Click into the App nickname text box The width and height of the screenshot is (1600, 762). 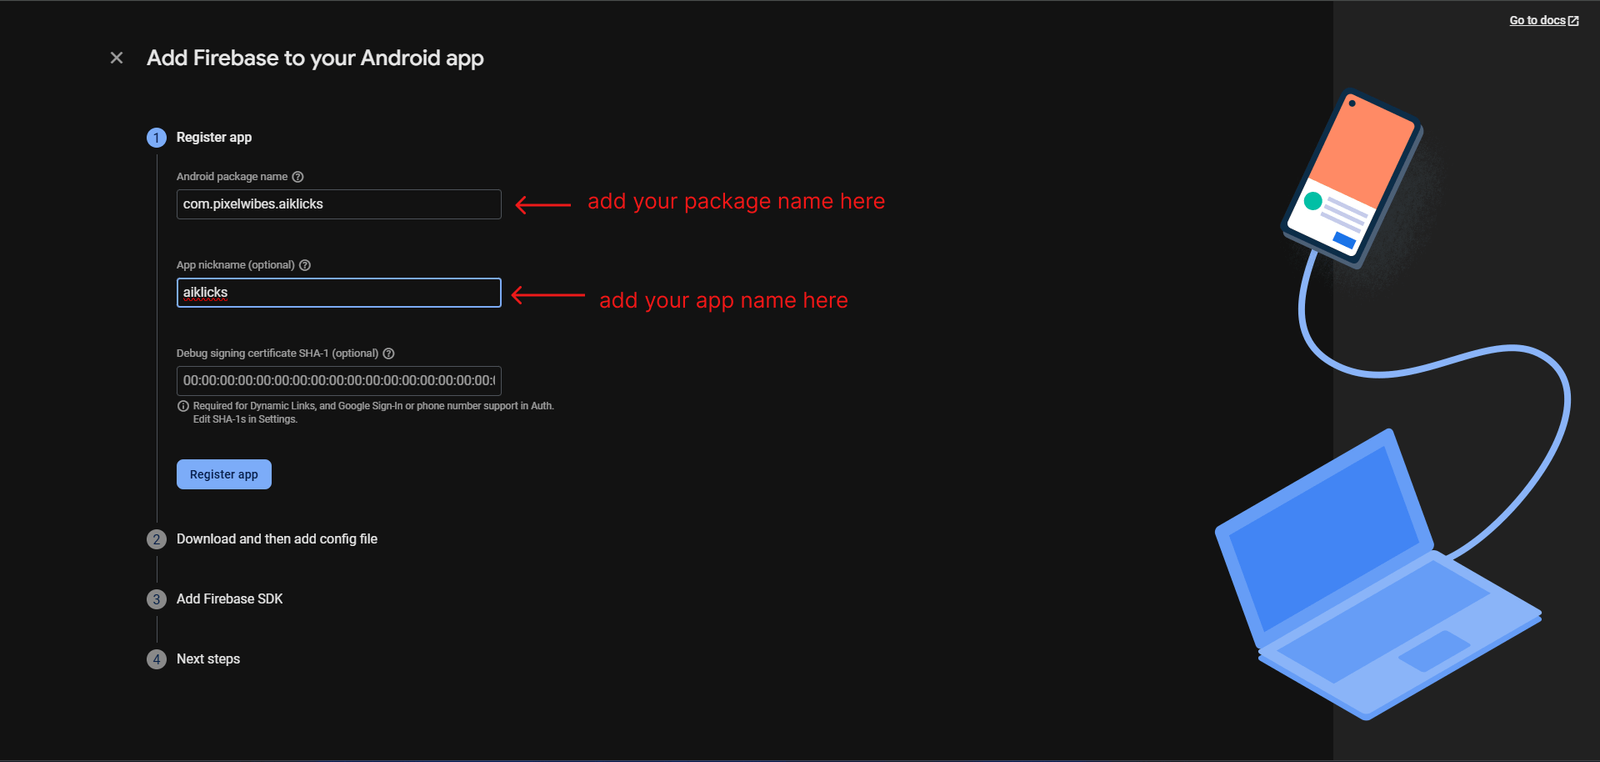pyautogui.click(x=338, y=293)
